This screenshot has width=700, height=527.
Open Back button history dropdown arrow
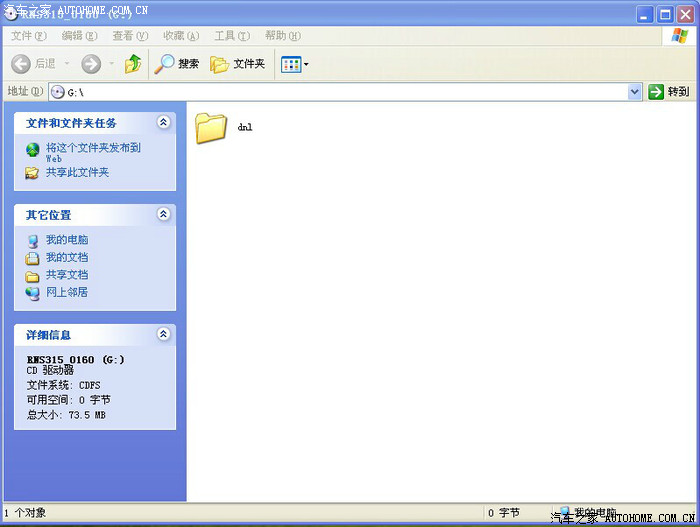point(67,64)
